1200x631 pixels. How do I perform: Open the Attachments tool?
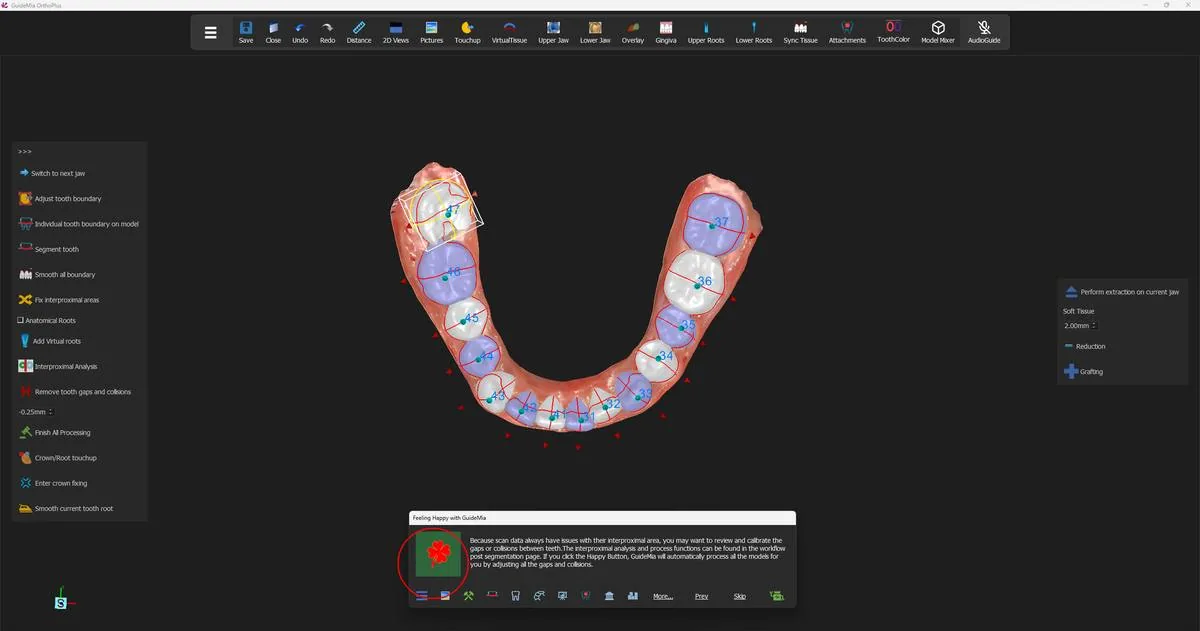(x=847, y=32)
